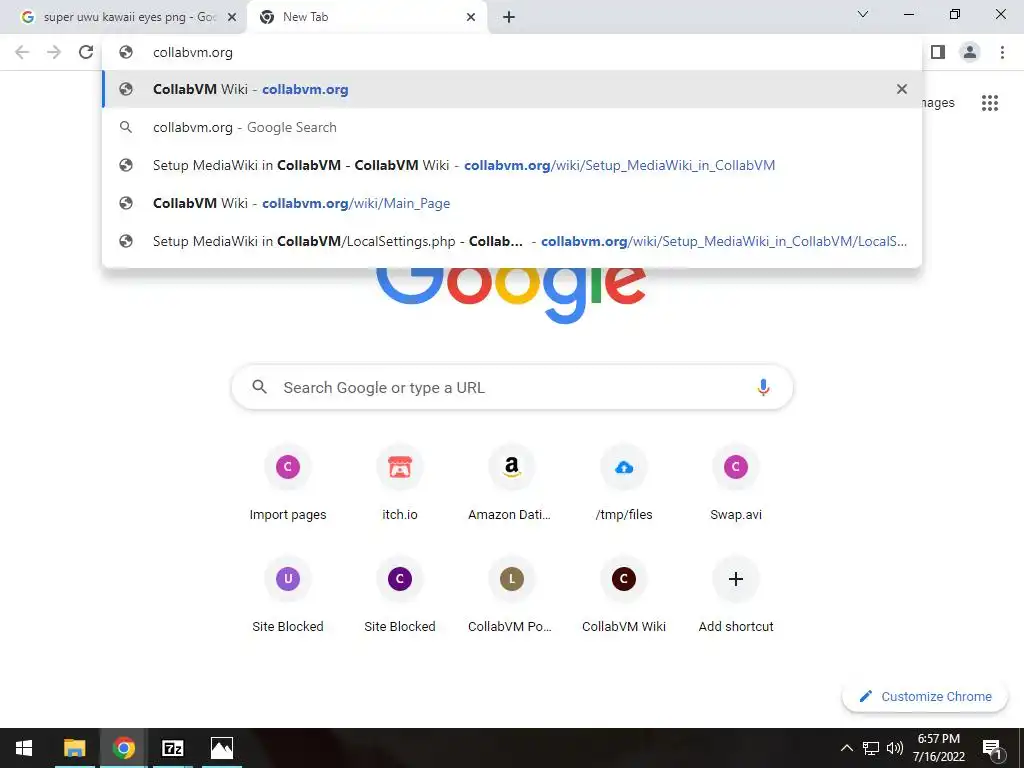This screenshot has height=768, width=1024.
Task: Open the Windows Start menu
Action: click(24, 748)
